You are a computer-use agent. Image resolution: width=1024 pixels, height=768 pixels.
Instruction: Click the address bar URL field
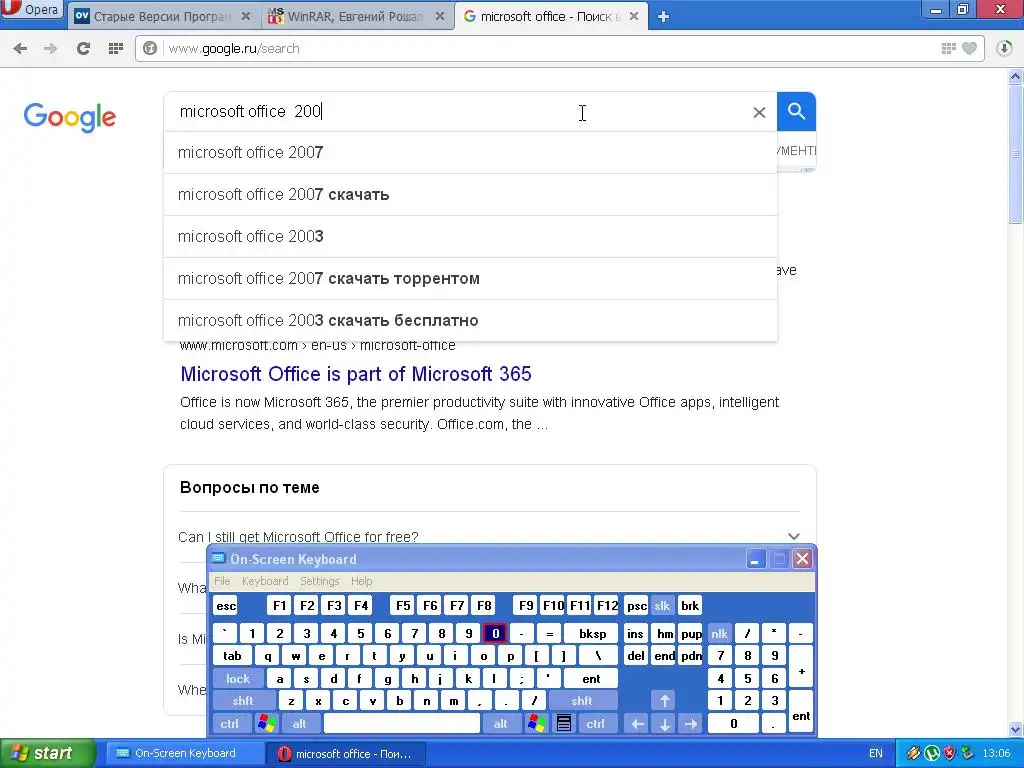549,48
